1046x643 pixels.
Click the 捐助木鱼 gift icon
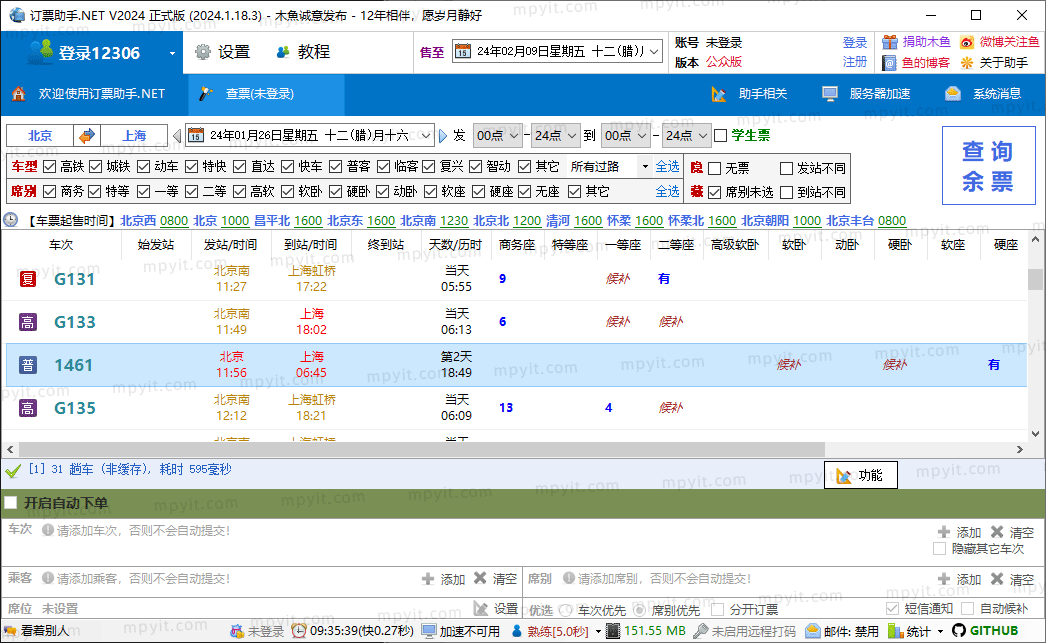(890, 42)
